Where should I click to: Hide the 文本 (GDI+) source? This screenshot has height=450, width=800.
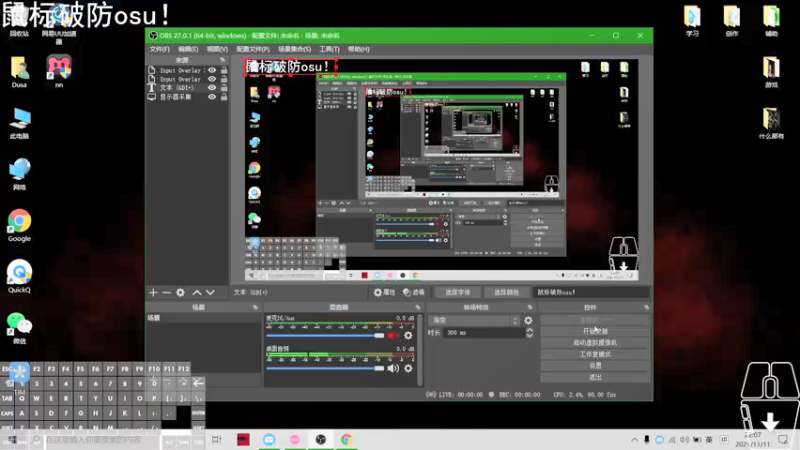[x=212, y=88]
